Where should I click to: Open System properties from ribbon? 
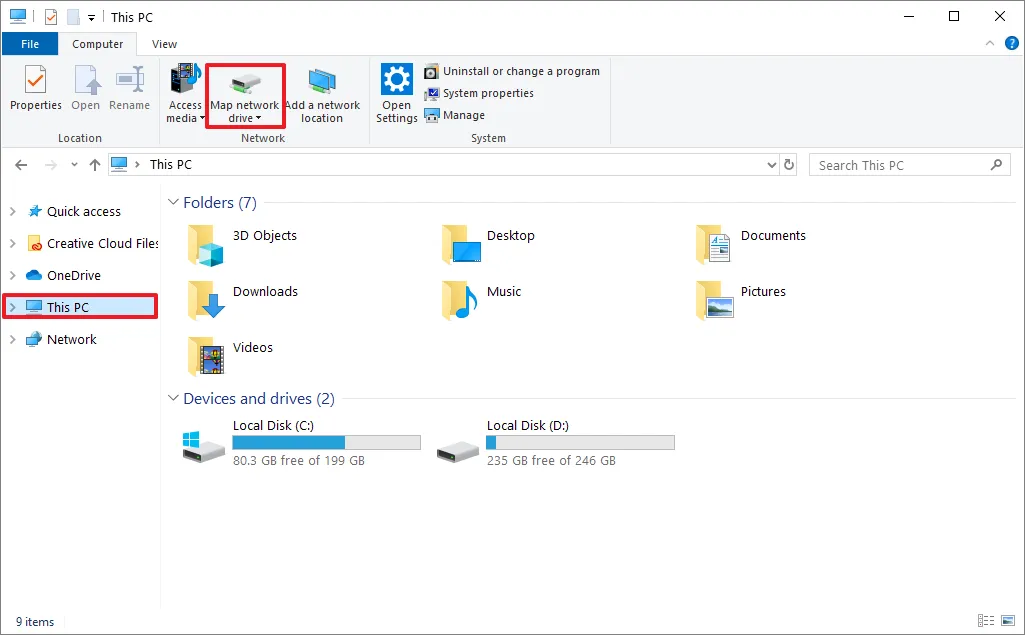coord(487,93)
